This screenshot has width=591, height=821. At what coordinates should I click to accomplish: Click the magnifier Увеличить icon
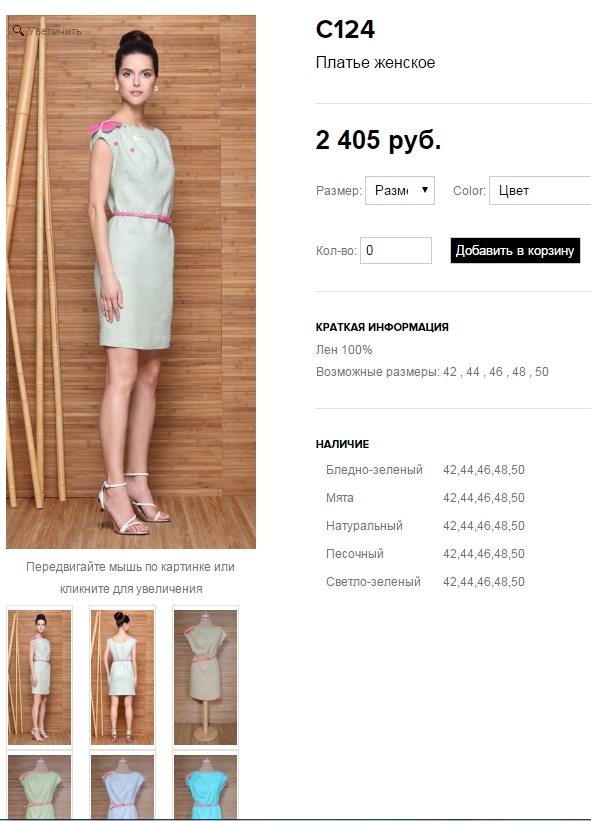18,30
